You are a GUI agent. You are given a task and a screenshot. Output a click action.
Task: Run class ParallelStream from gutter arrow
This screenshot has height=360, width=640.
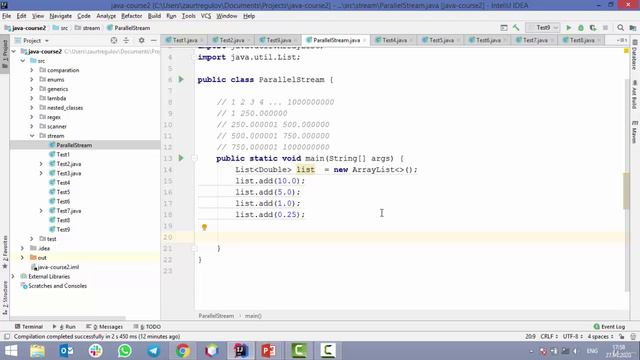pyautogui.click(x=181, y=79)
